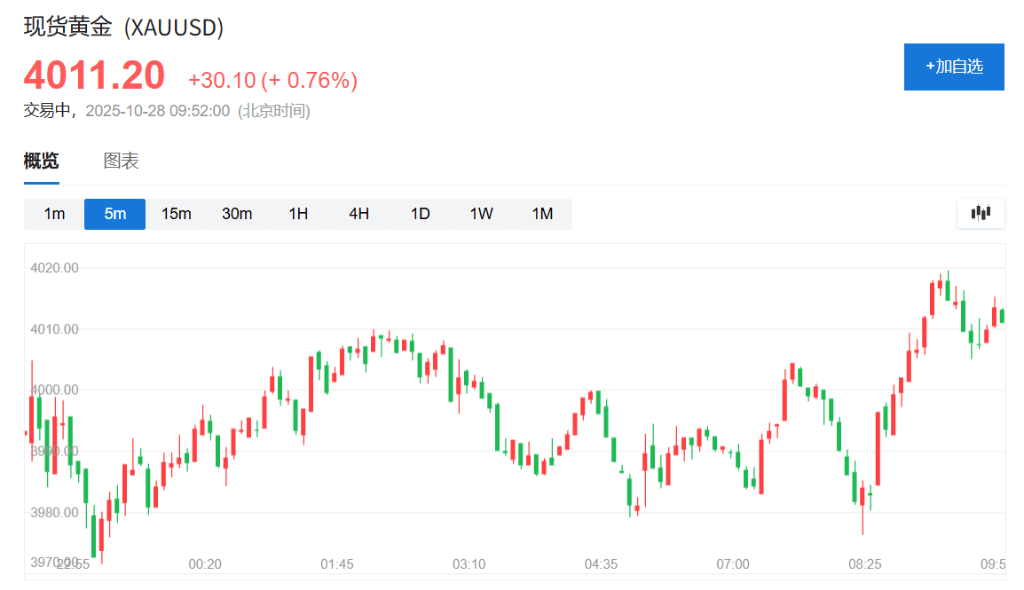Switch chart to 30m interval
This screenshot has width=1024, height=590.
coord(237,214)
